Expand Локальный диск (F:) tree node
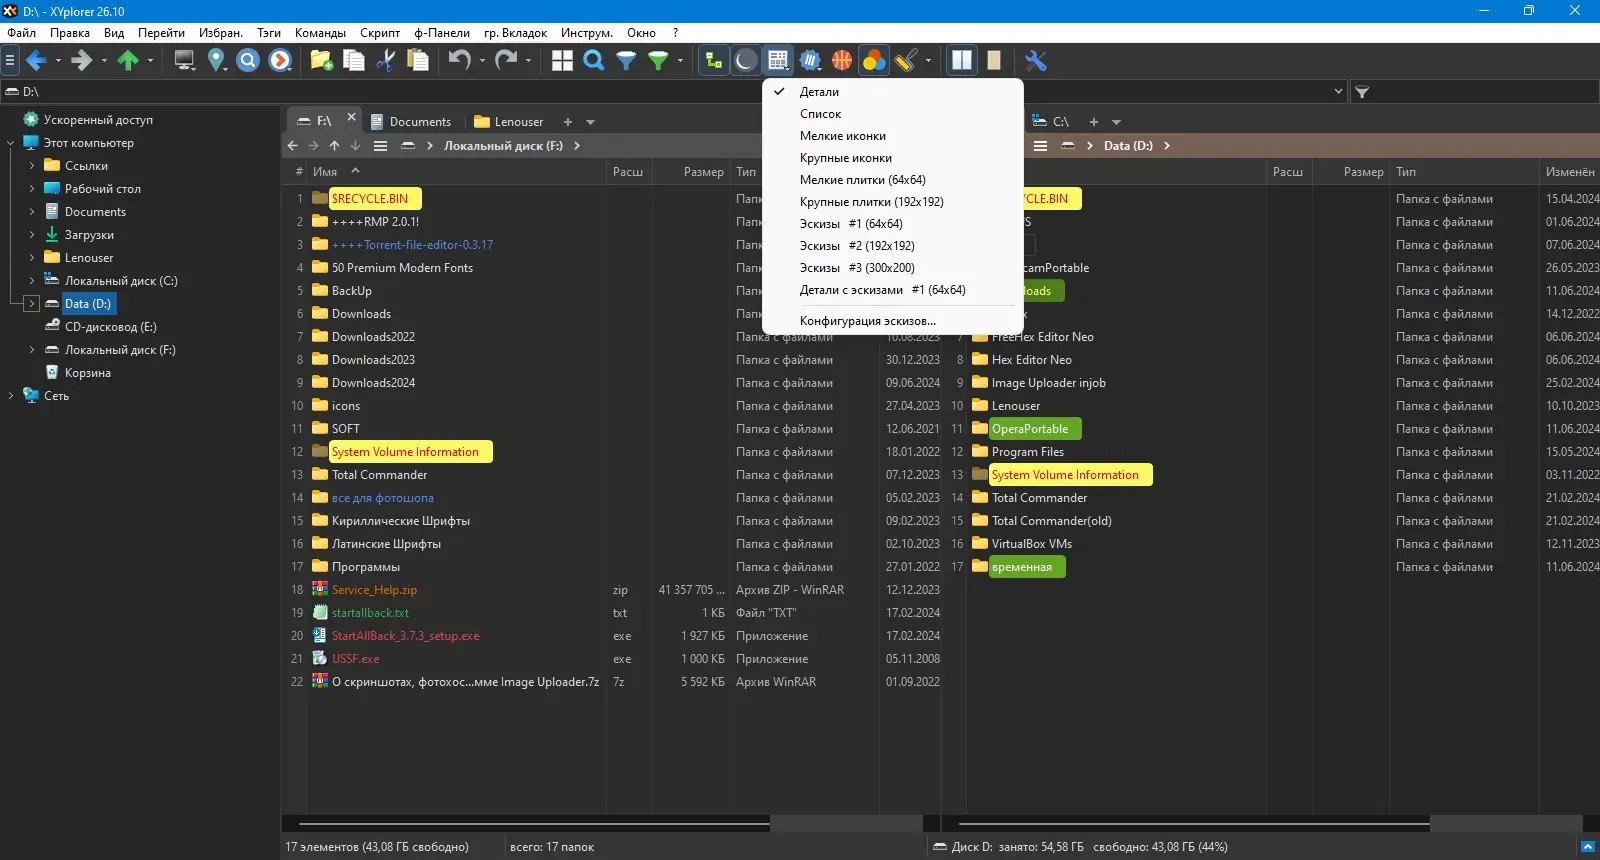Image resolution: width=1600 pixels, height=860 pixels. coord(32,350)
